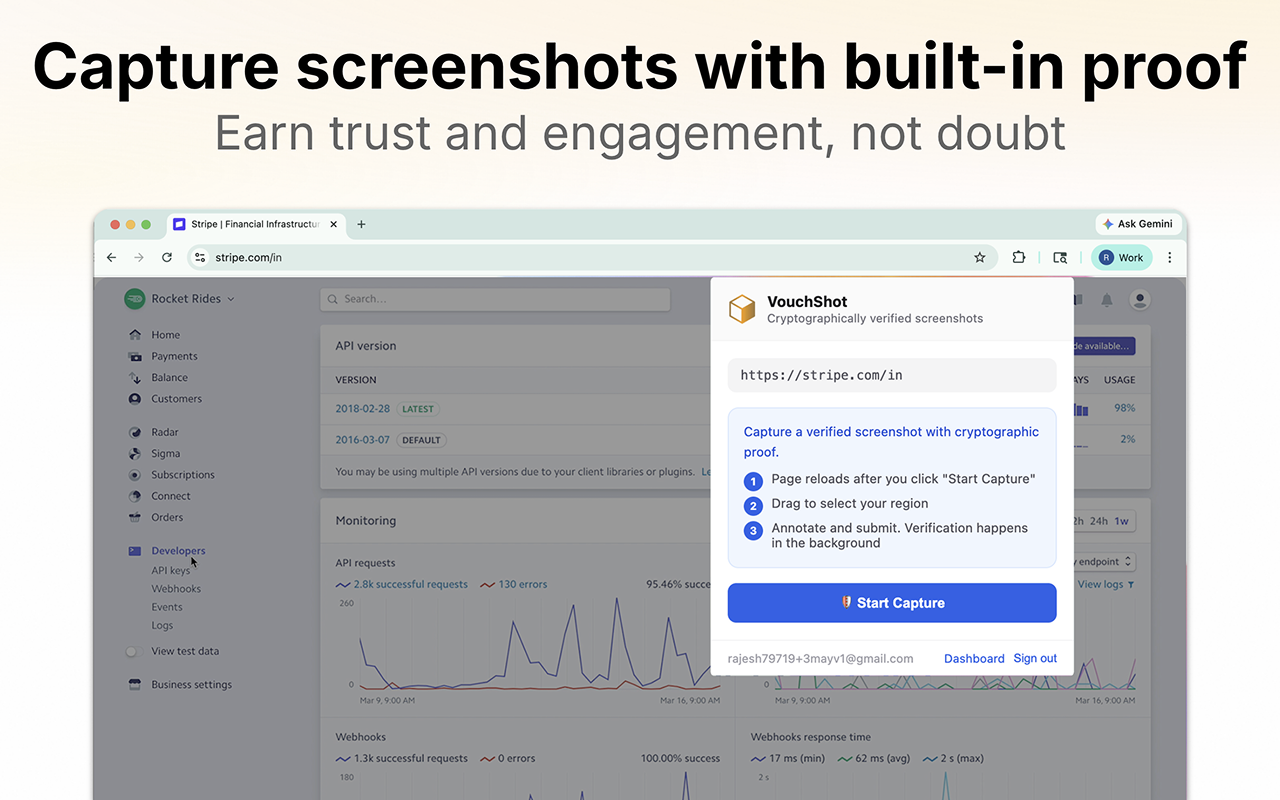Screen dimensions: 1280x800
Task: Open the View logs link
Action: click(x=1106, y=584)
